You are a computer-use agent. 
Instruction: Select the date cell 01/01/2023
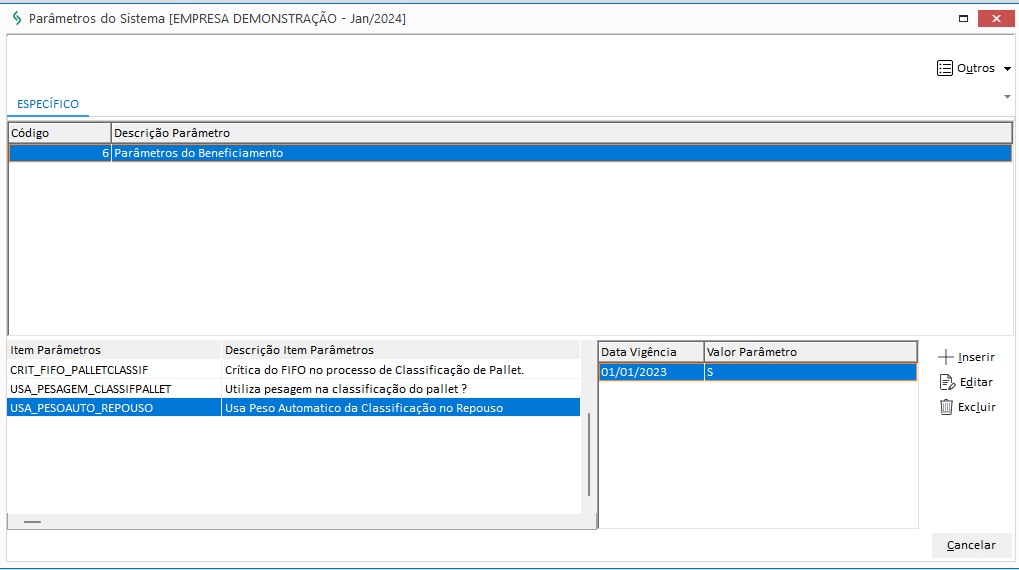coord(651,372)
